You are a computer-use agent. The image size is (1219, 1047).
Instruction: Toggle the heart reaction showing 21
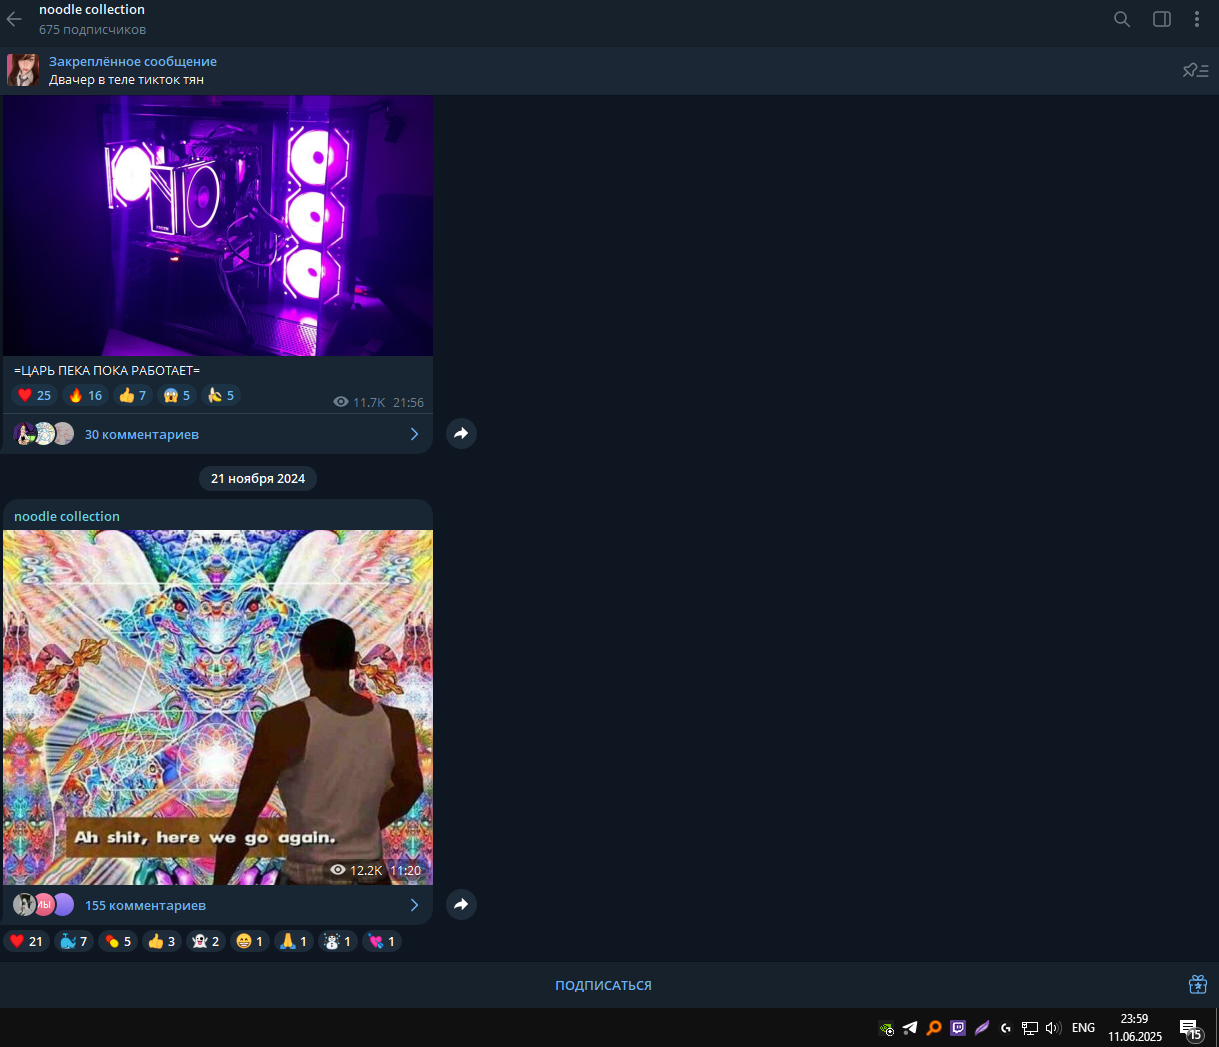click(26, 941)
